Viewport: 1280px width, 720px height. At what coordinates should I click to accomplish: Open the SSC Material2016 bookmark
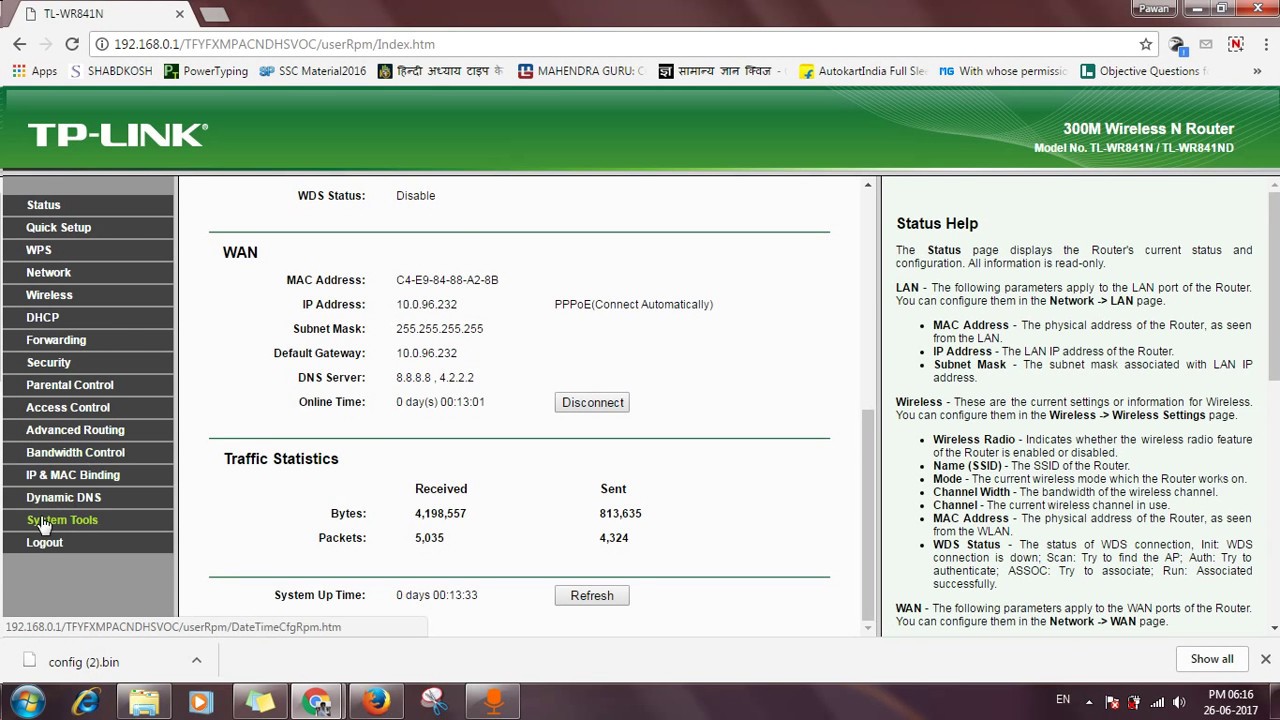point(313,71)
